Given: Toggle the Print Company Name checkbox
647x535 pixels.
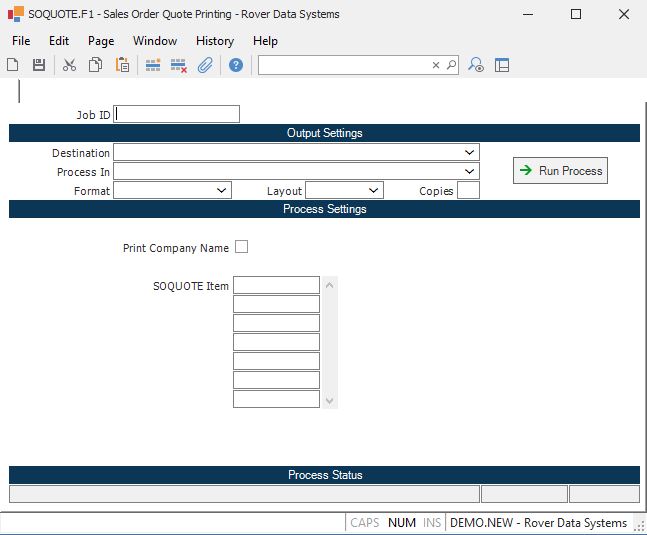Looking at the screenshot, I should coord(241,247).
